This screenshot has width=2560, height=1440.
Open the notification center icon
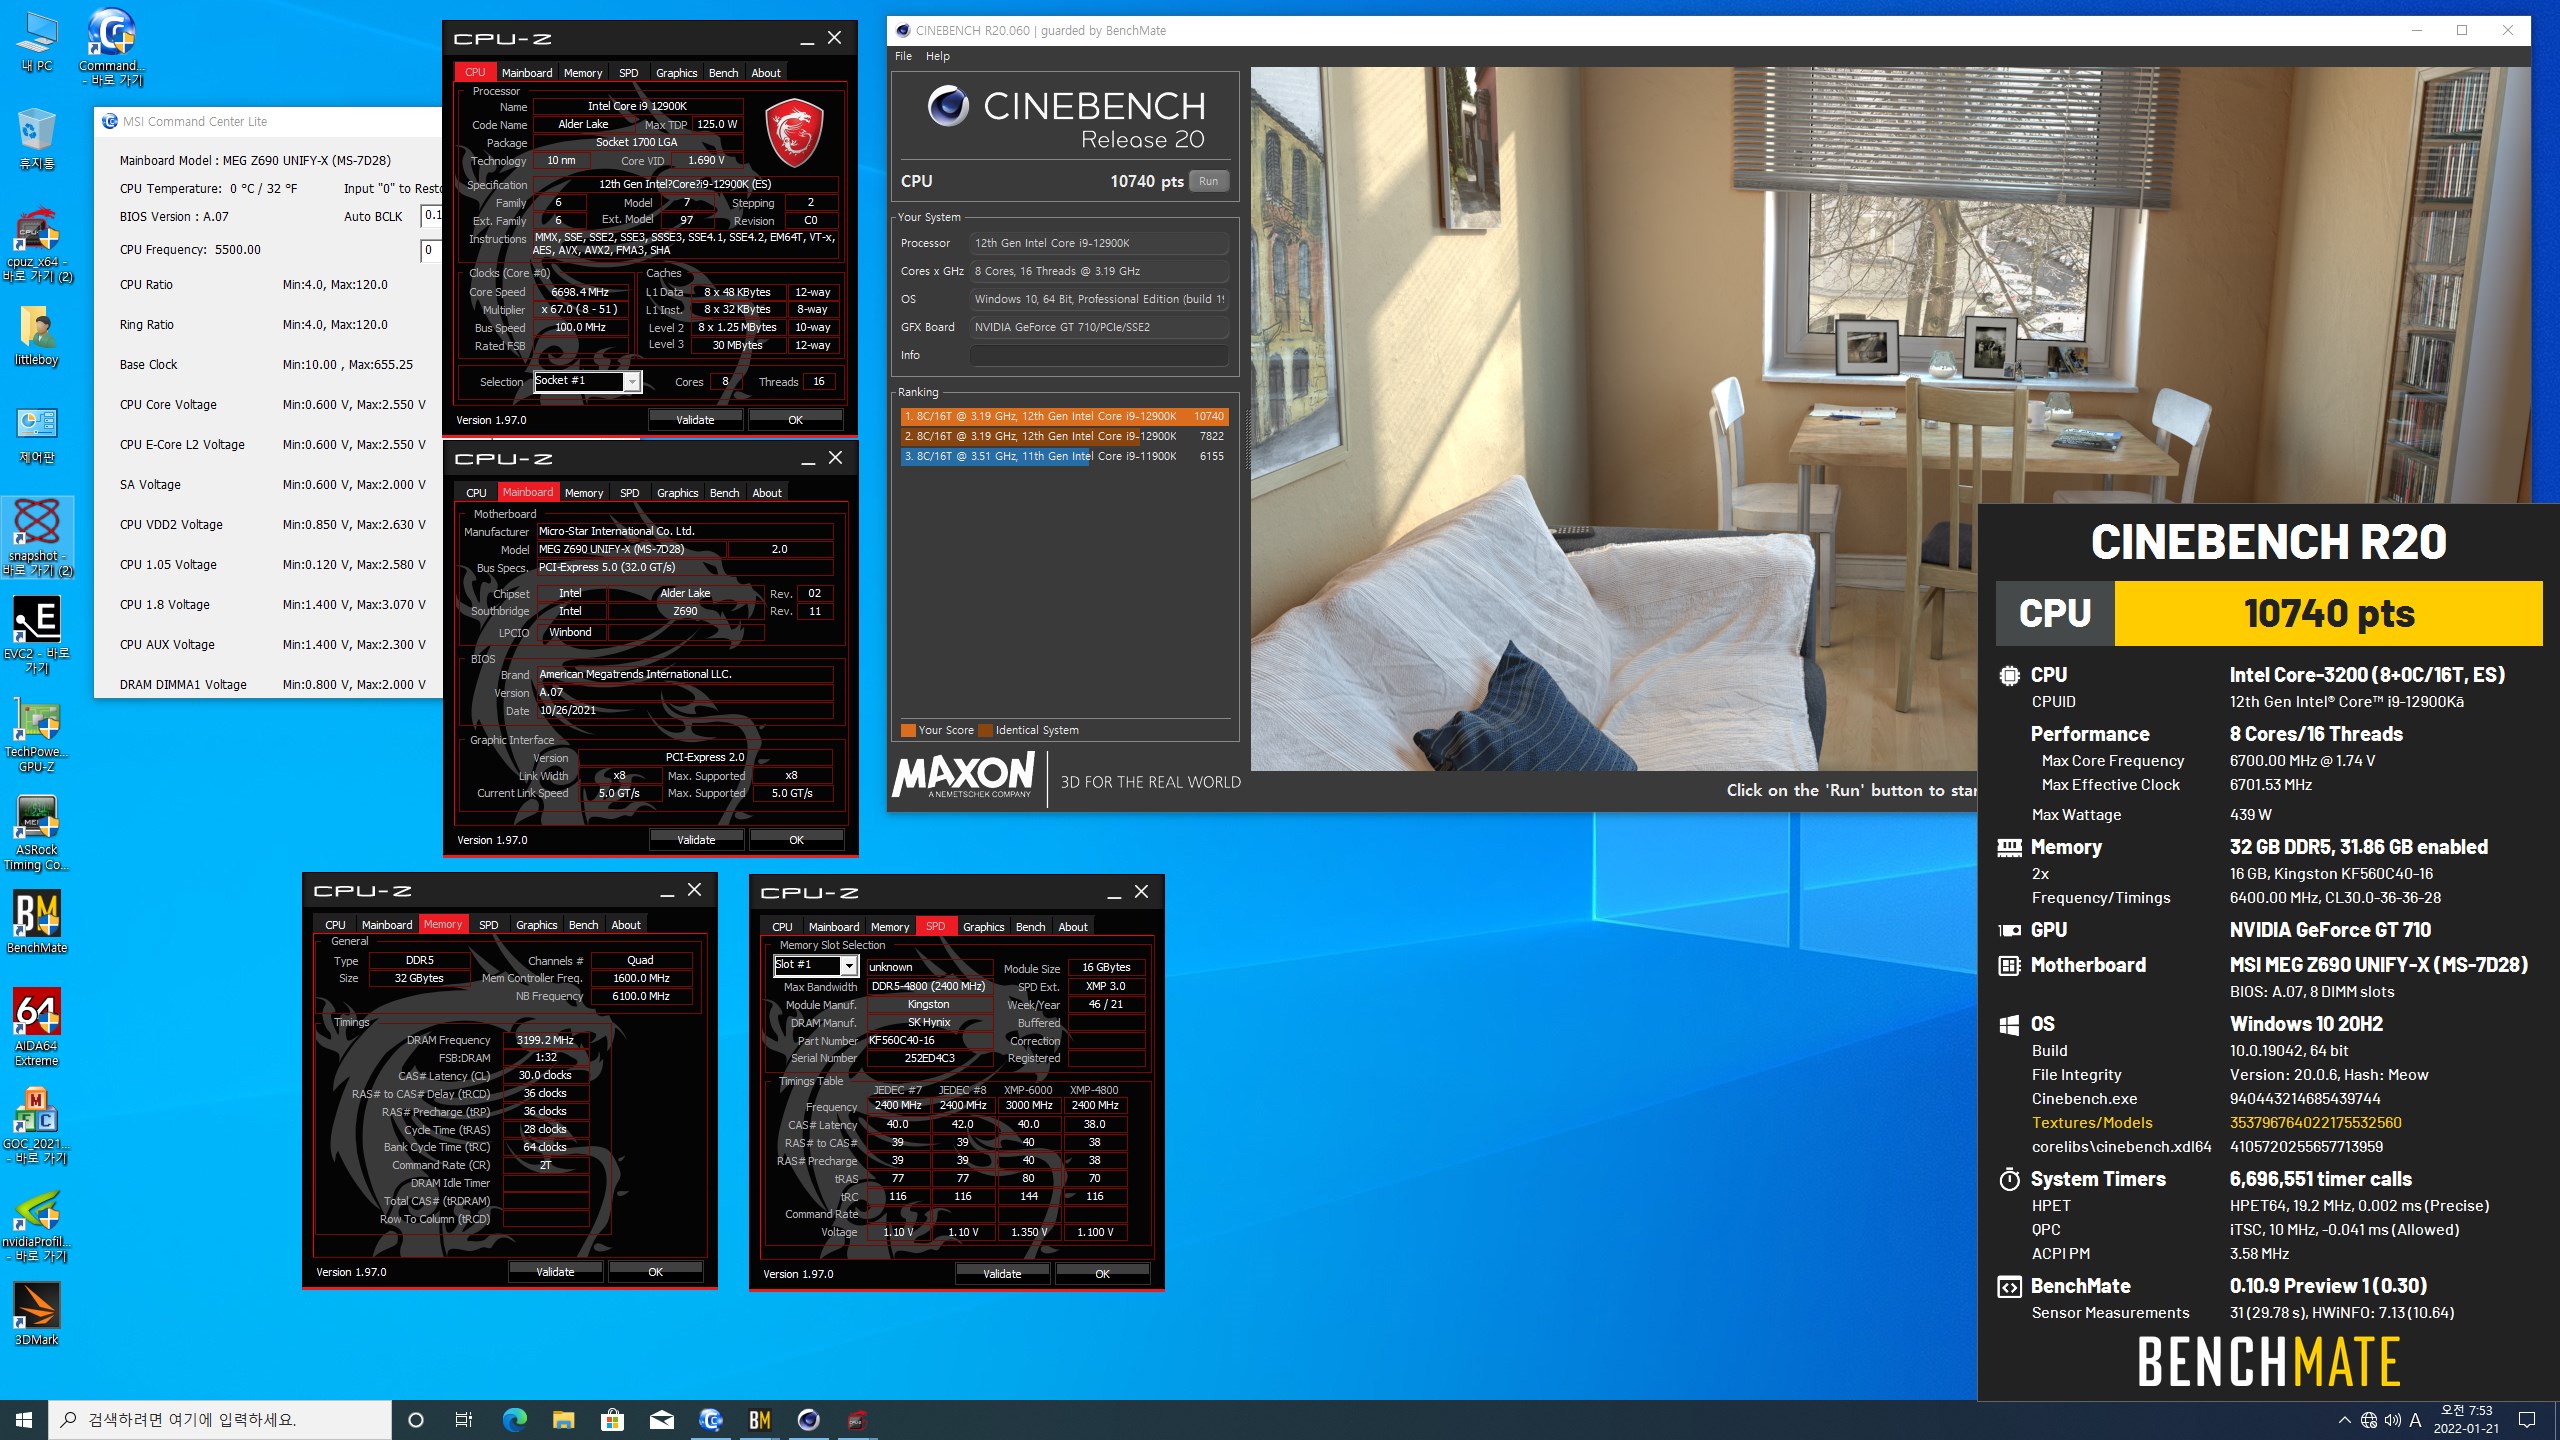(2527, 1420)
